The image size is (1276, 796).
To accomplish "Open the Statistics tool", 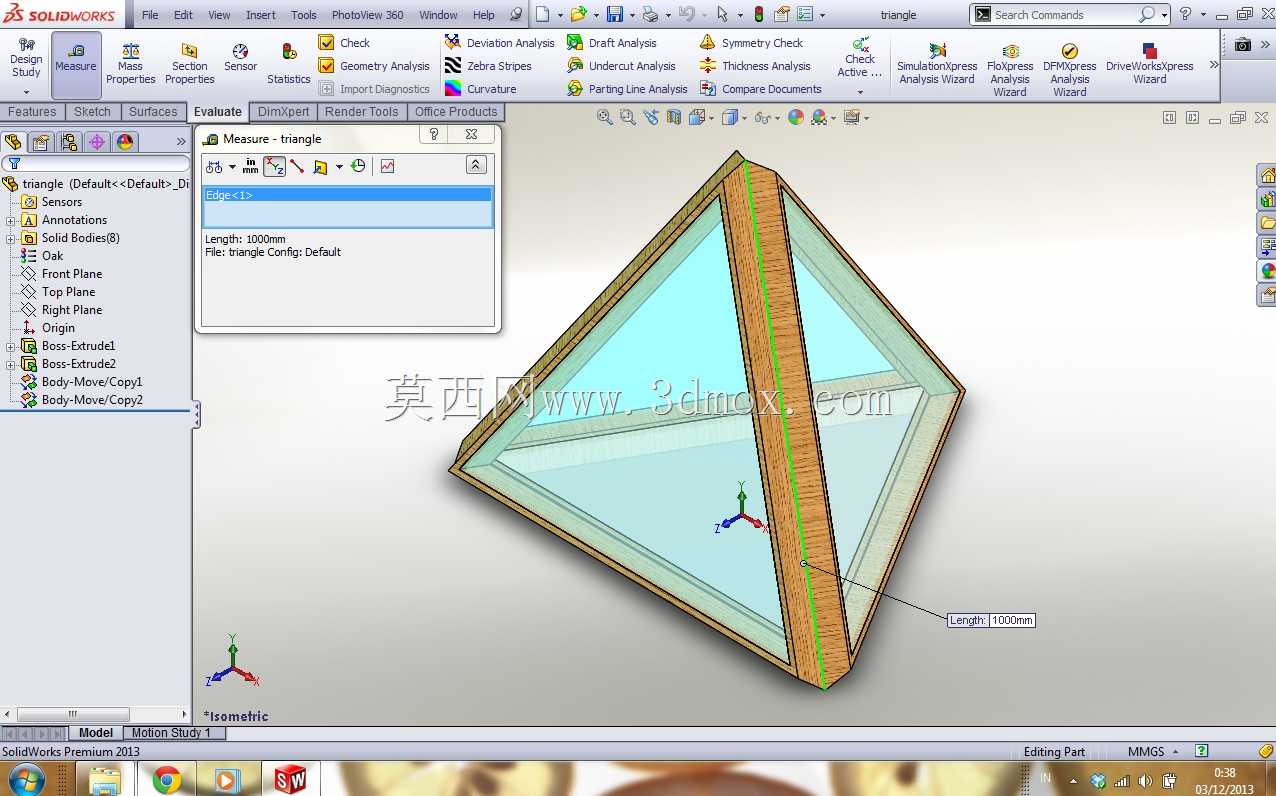I will pos(289,65).
